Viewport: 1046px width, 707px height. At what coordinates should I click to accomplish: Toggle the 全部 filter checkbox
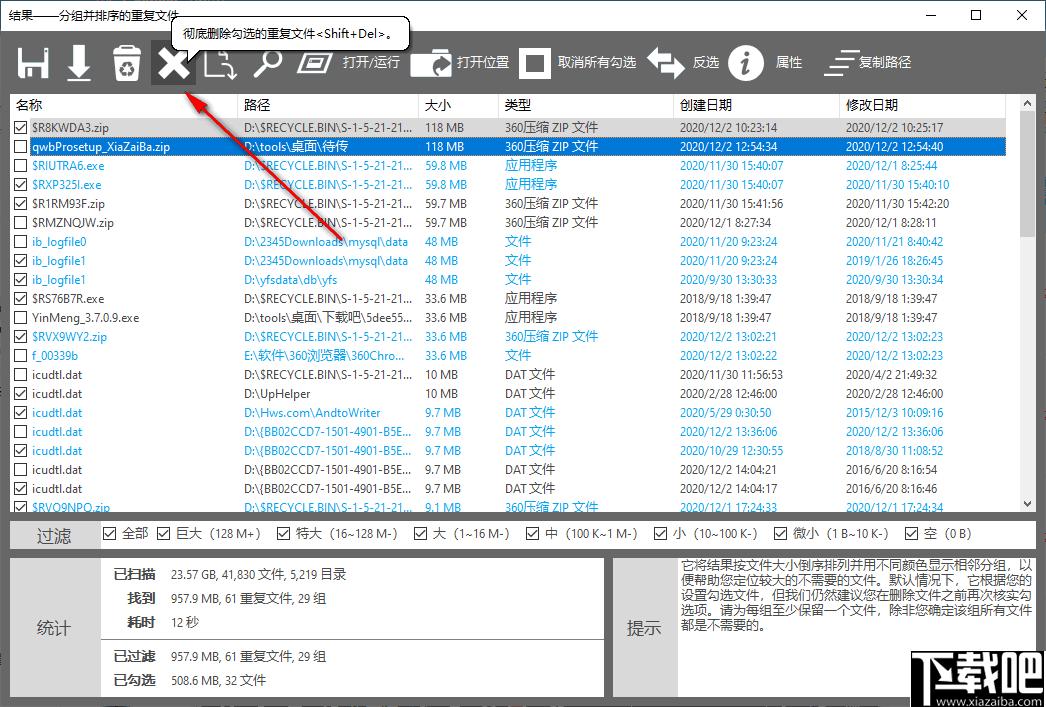(x=110, y=534)
